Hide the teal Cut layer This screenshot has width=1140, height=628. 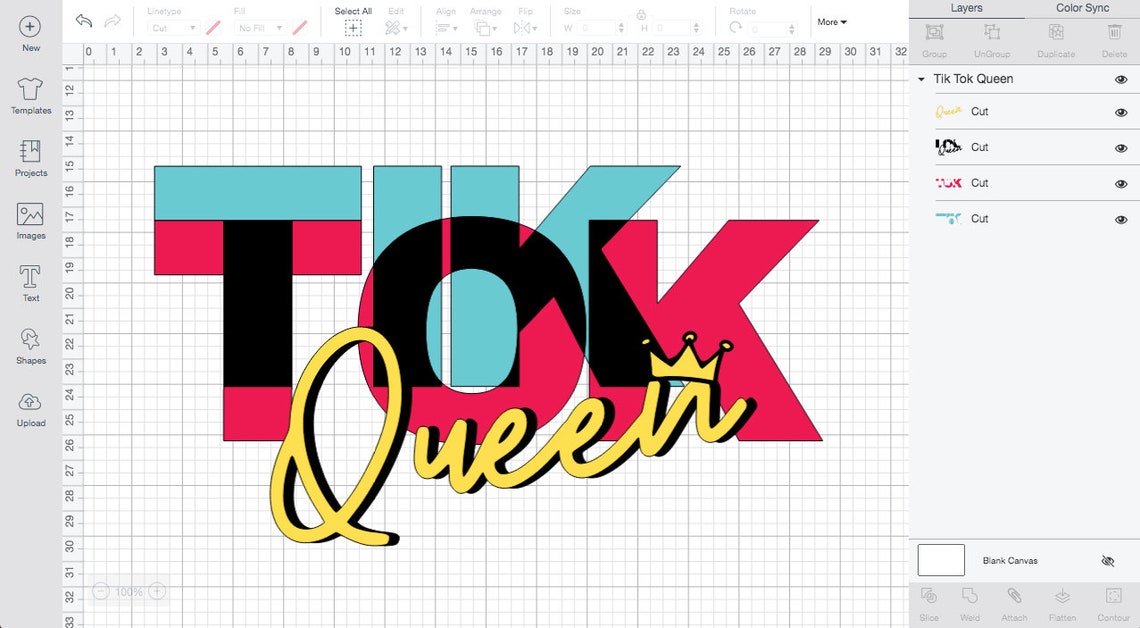tap(1121, 220)
